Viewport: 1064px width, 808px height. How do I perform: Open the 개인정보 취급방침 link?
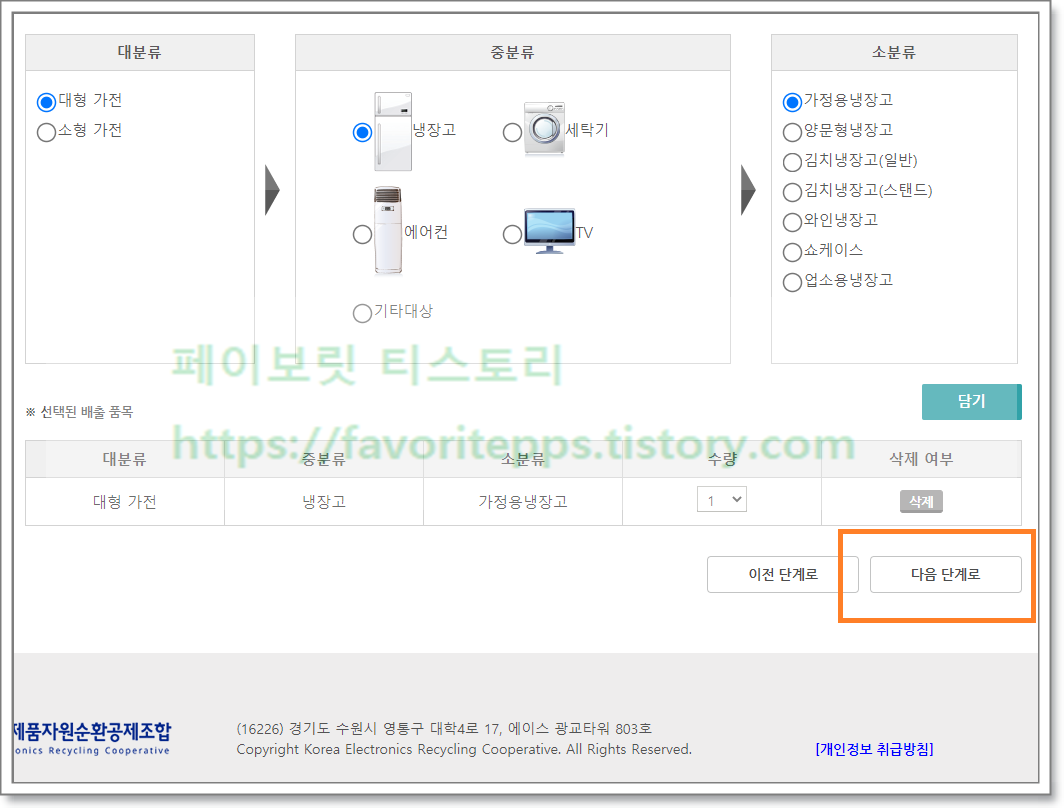coord(874,749)
